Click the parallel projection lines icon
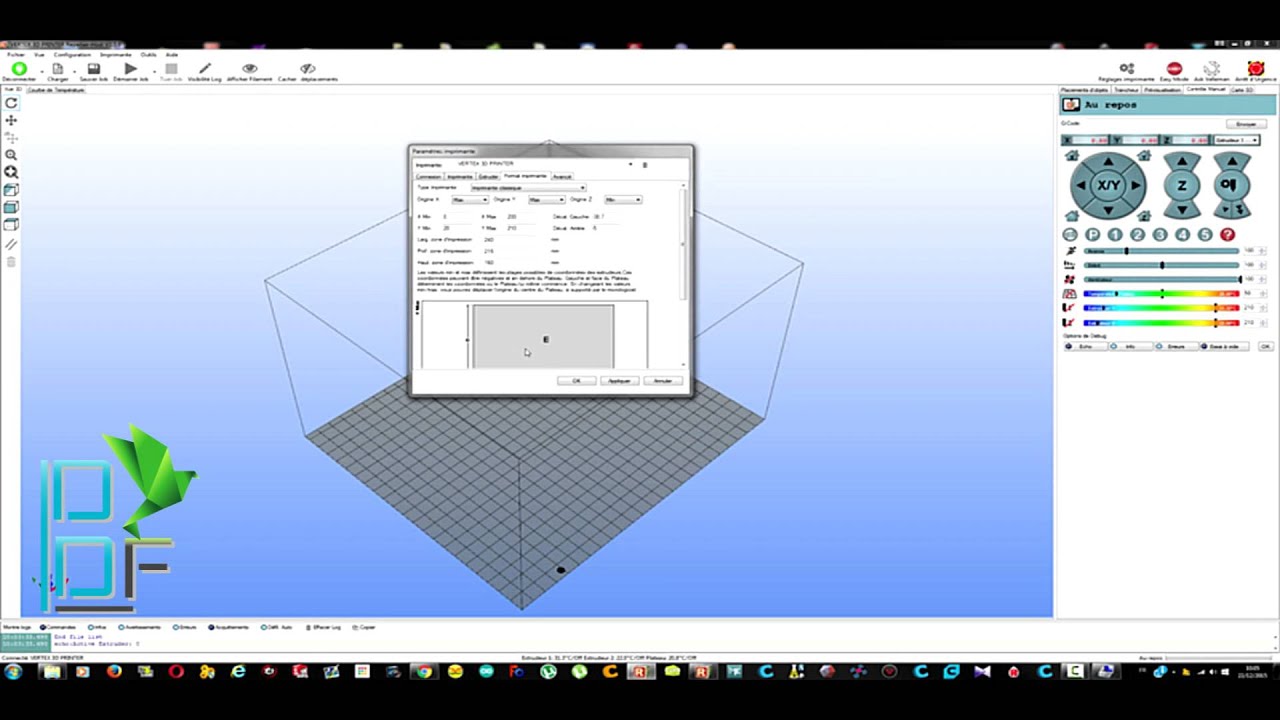Viewport: 1280px width, 720px height. click(11, 243)
